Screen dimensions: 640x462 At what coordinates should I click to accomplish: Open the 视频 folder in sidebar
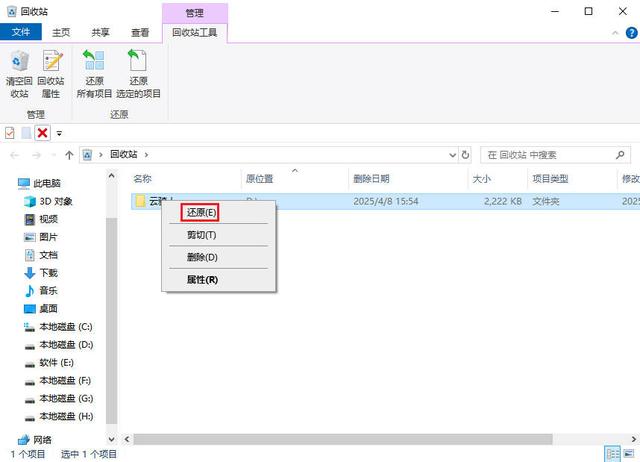[41, 219]
